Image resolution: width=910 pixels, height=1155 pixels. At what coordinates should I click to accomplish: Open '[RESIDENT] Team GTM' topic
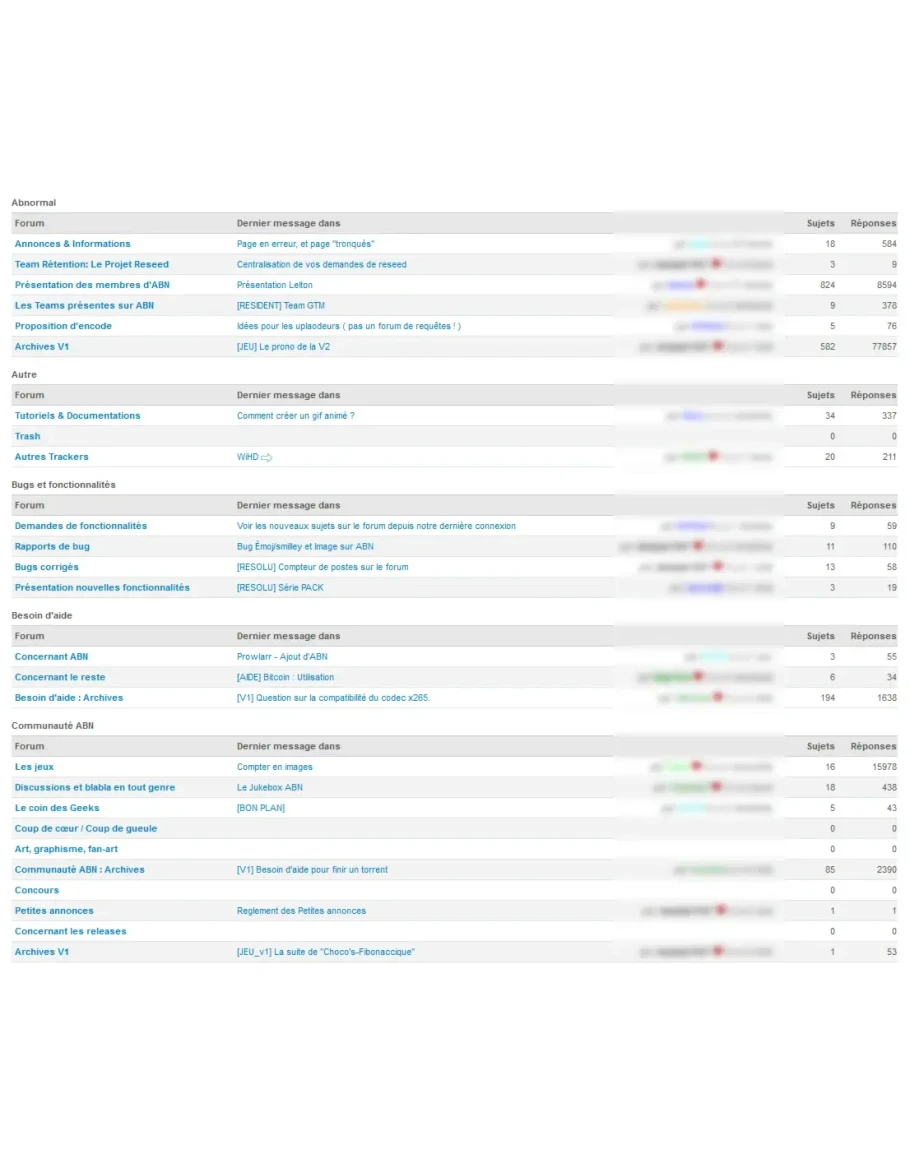coord(280,306)
